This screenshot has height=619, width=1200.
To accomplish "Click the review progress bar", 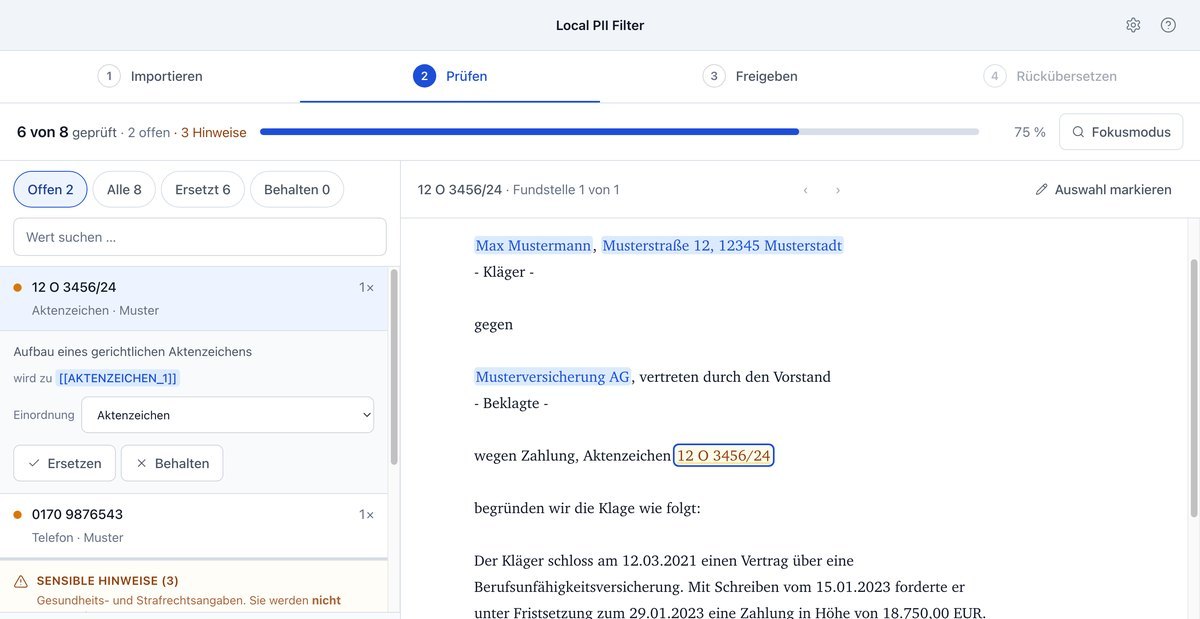I will tap(619, 132).
